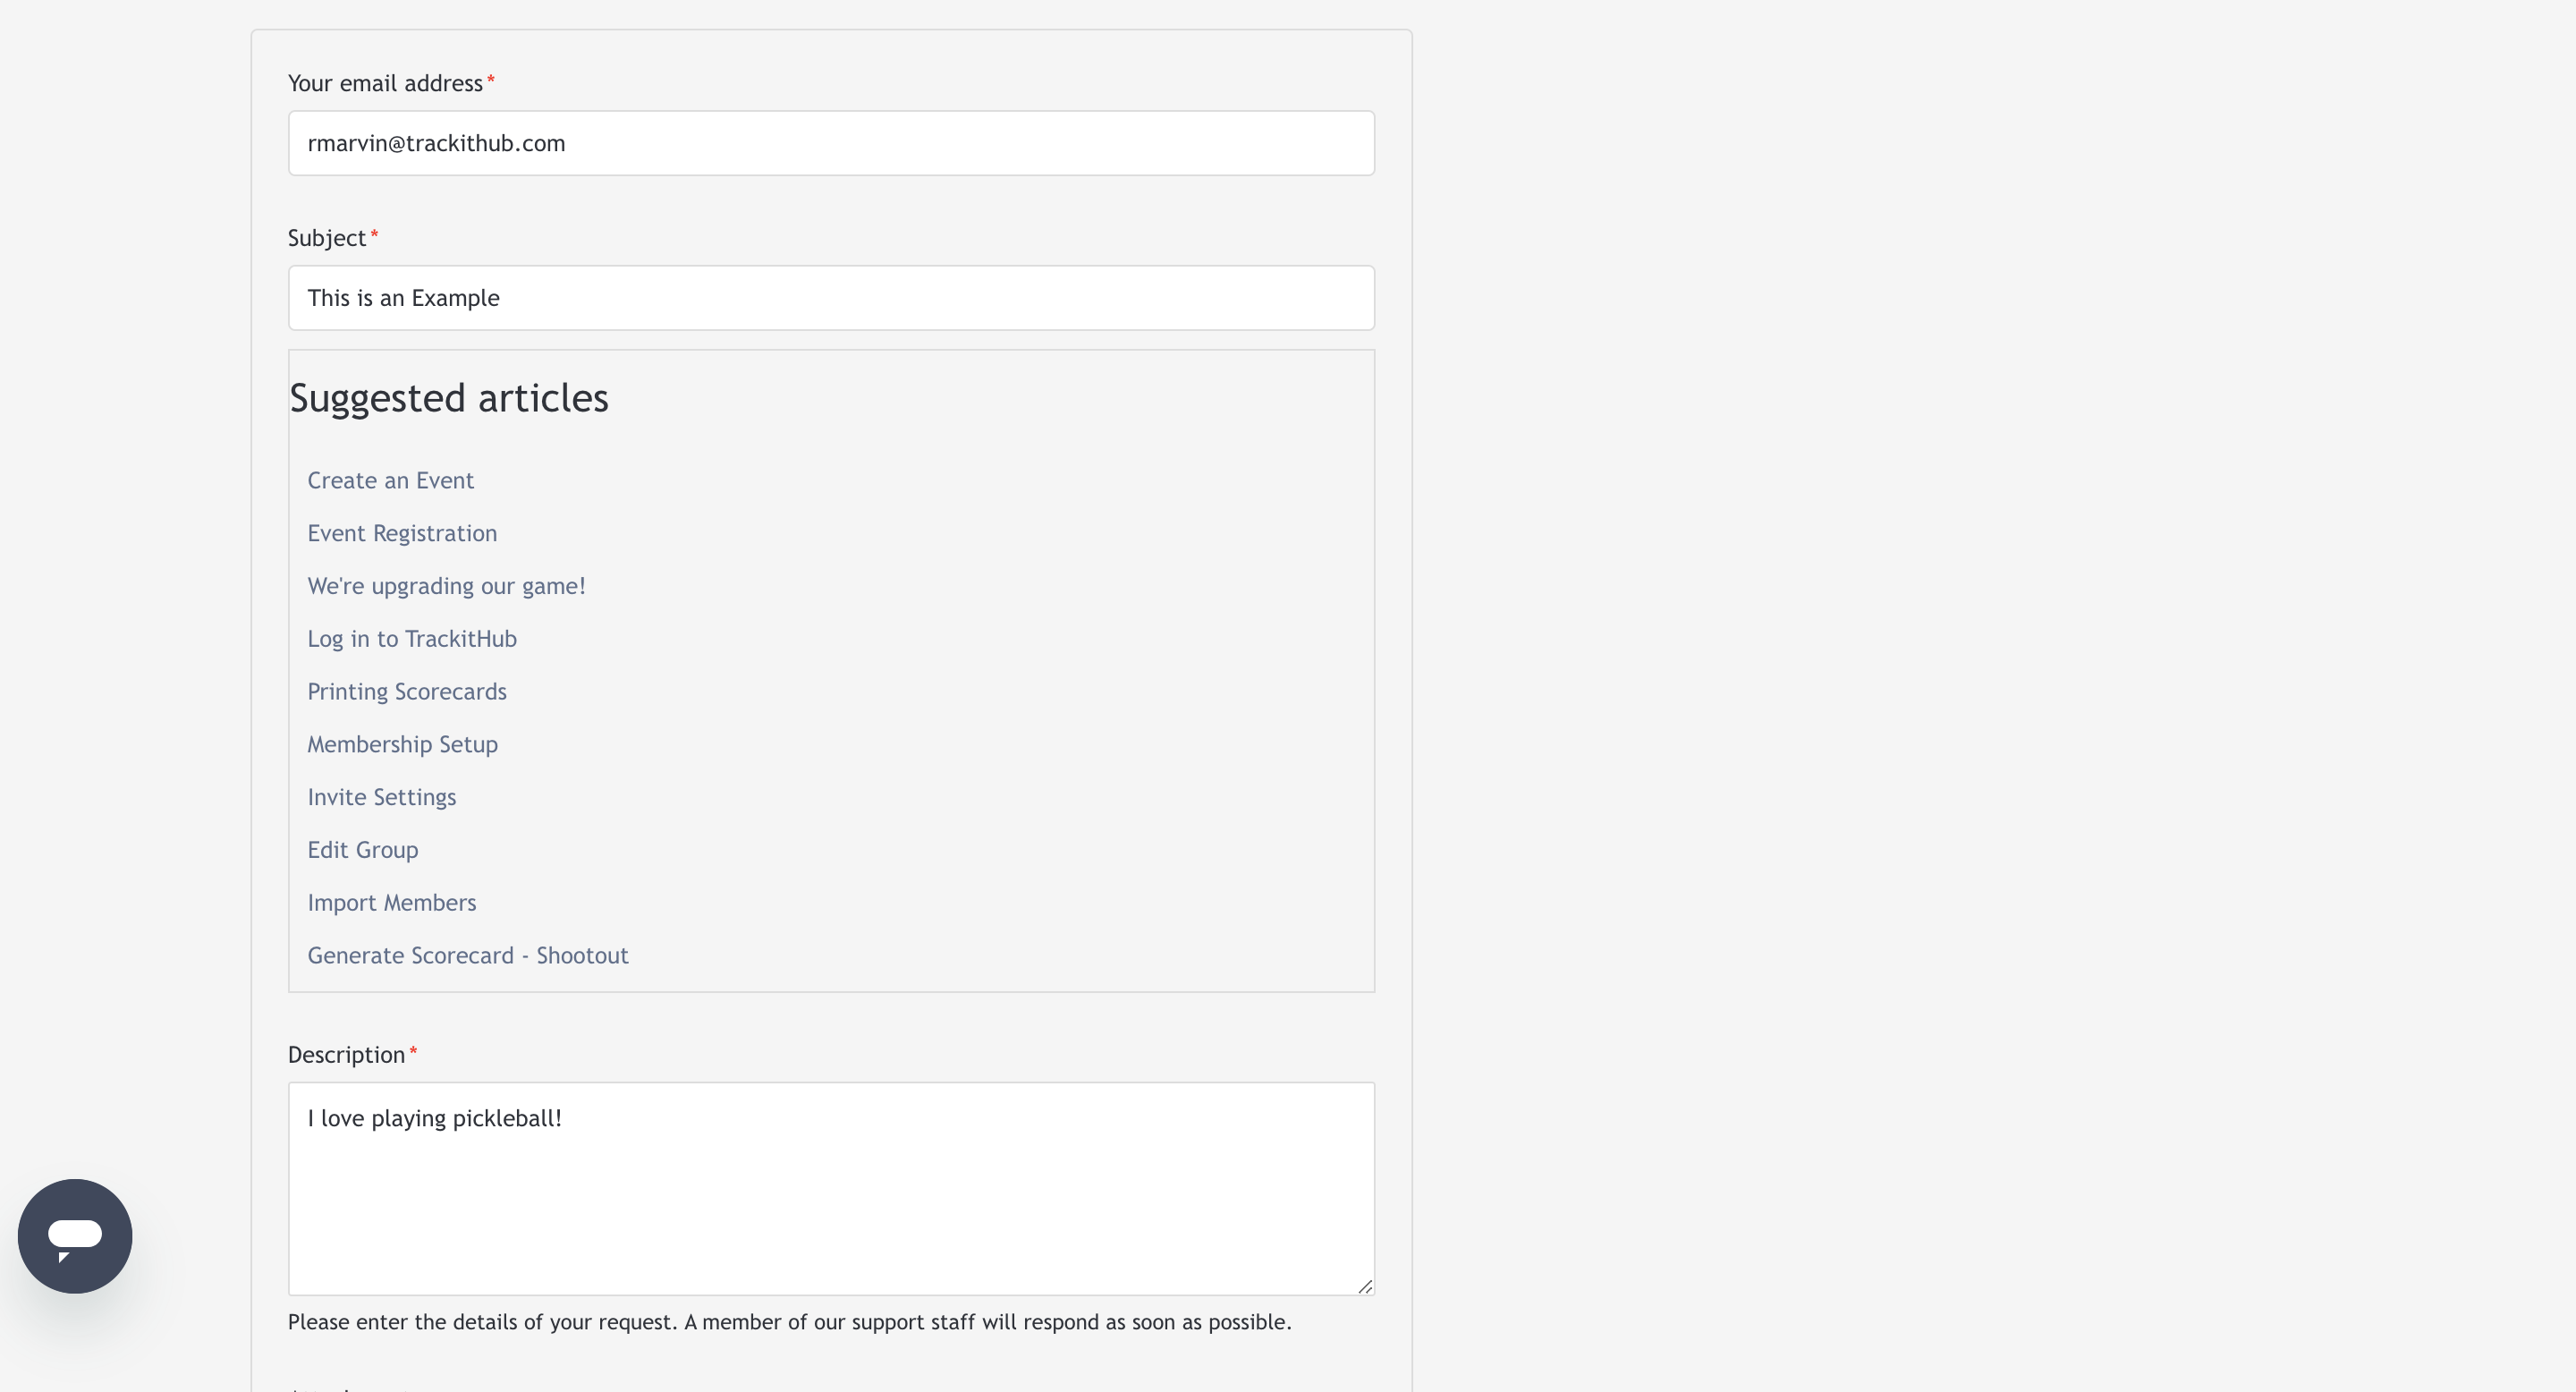Open We're upgrading our game! article
Viewport: 2576px width, 1392px height.
[x=446, y=586]
